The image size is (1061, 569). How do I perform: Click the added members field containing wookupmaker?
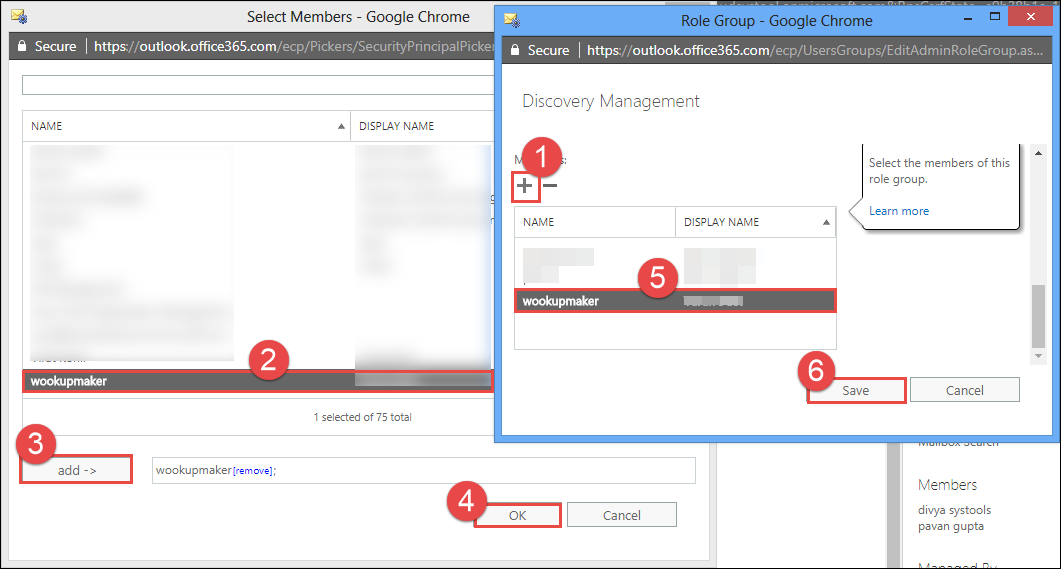[x=424, y=470]
